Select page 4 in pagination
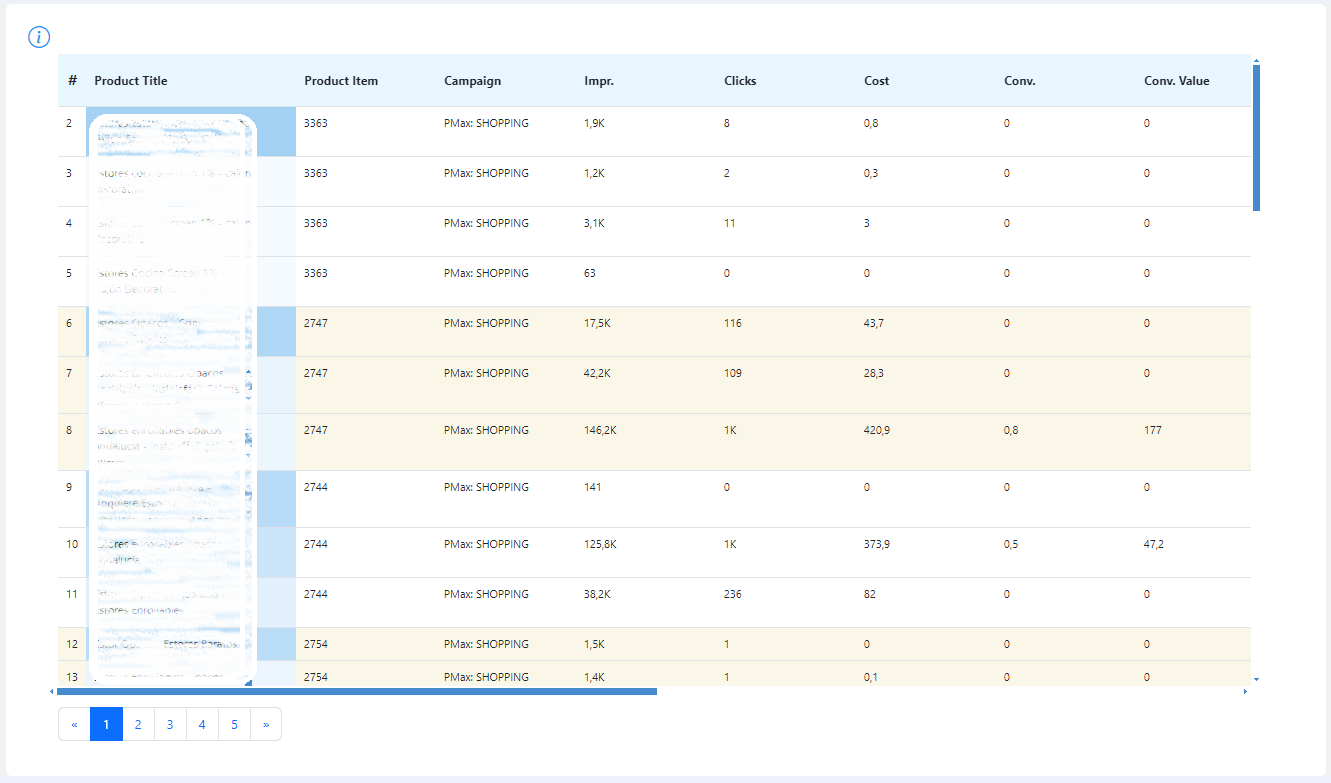Viewport: 1331px width, 783px height. [202, 724]
